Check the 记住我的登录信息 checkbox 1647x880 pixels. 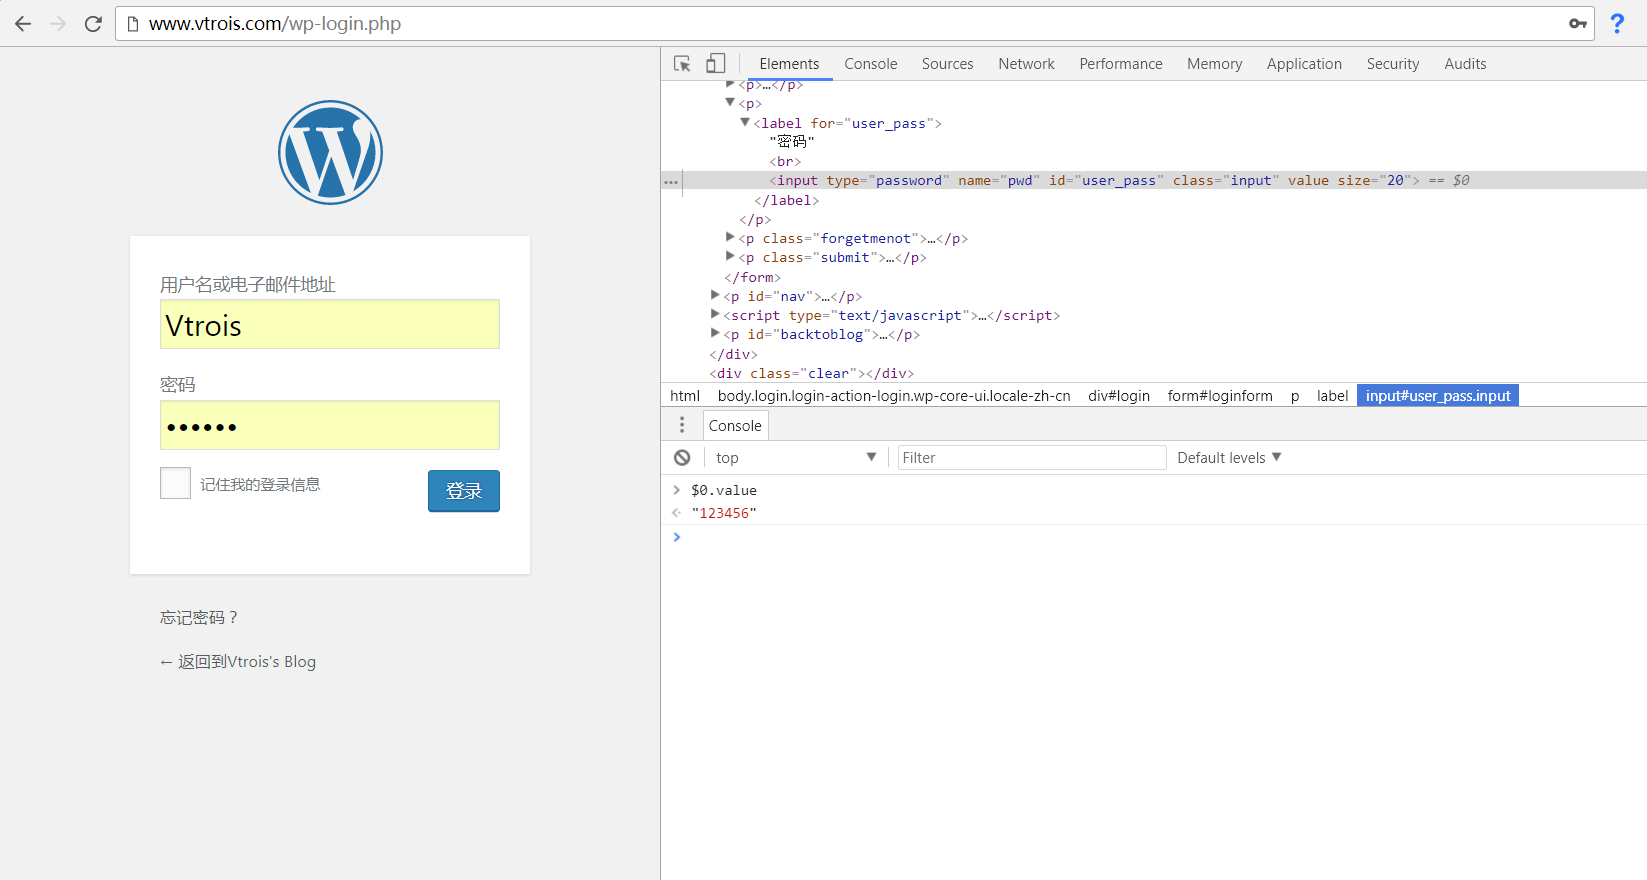pyautogui.click(x=175, y=483)
